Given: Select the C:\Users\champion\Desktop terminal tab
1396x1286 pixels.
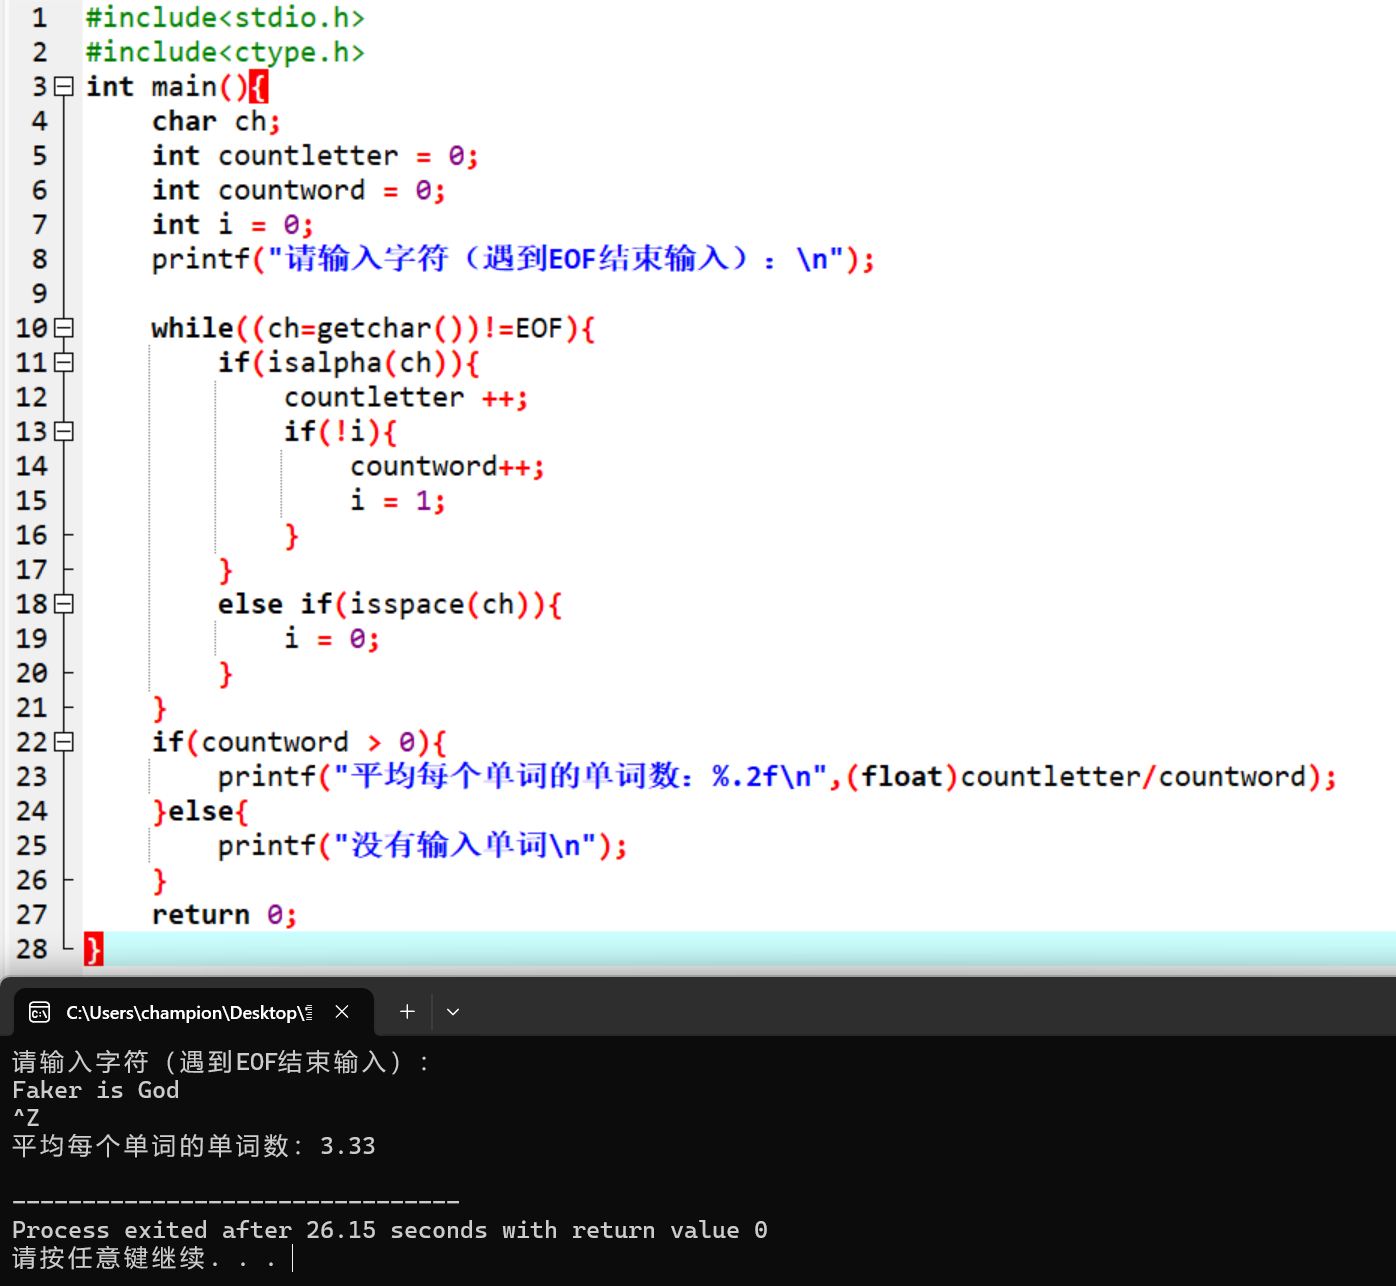Looking at the screenshot, I should pyautogui.click(x=194, y=1012).
